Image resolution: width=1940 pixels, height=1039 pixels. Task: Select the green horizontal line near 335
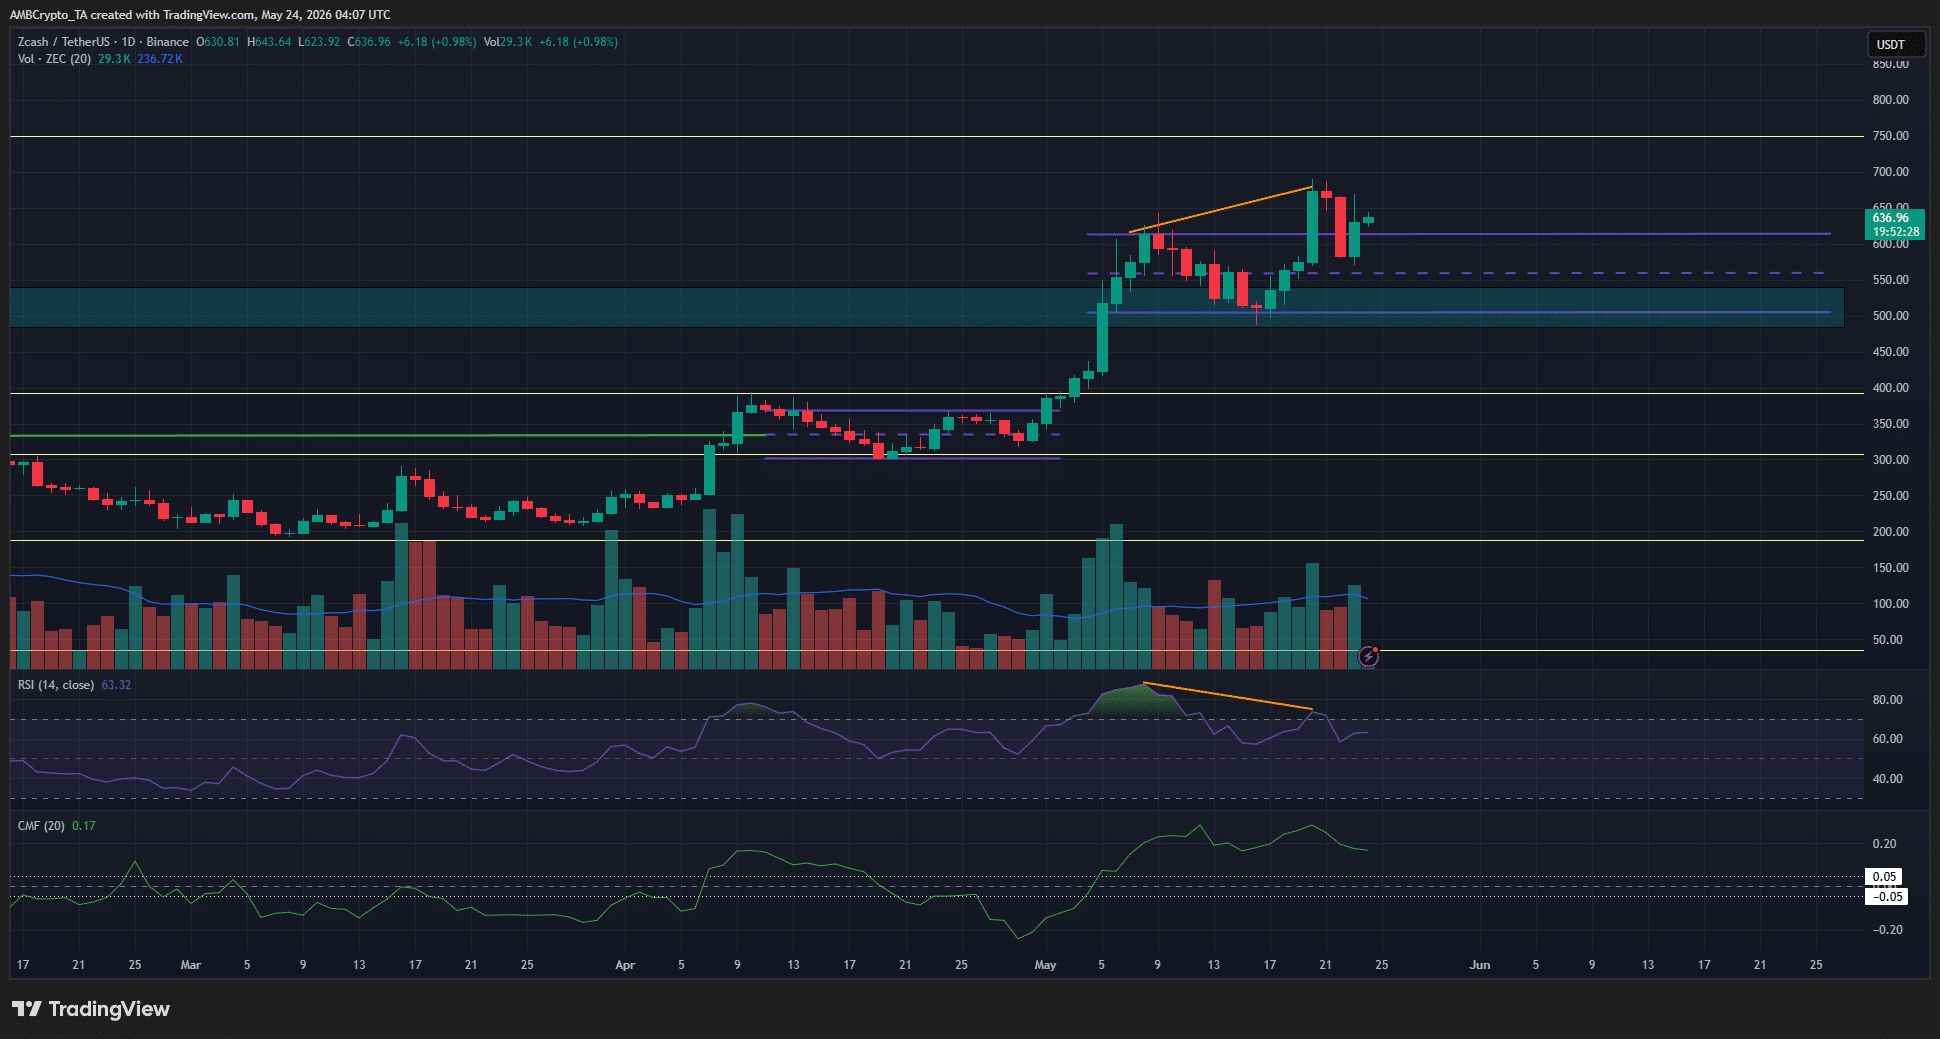point(387,435)
